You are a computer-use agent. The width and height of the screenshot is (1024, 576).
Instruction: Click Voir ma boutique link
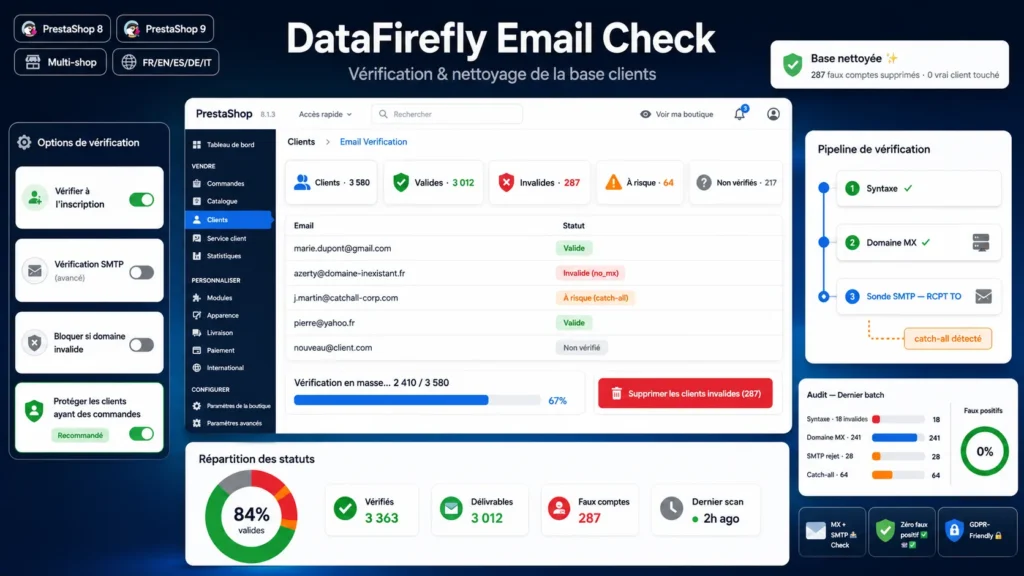pyautogui.click(x=684, y=114)
